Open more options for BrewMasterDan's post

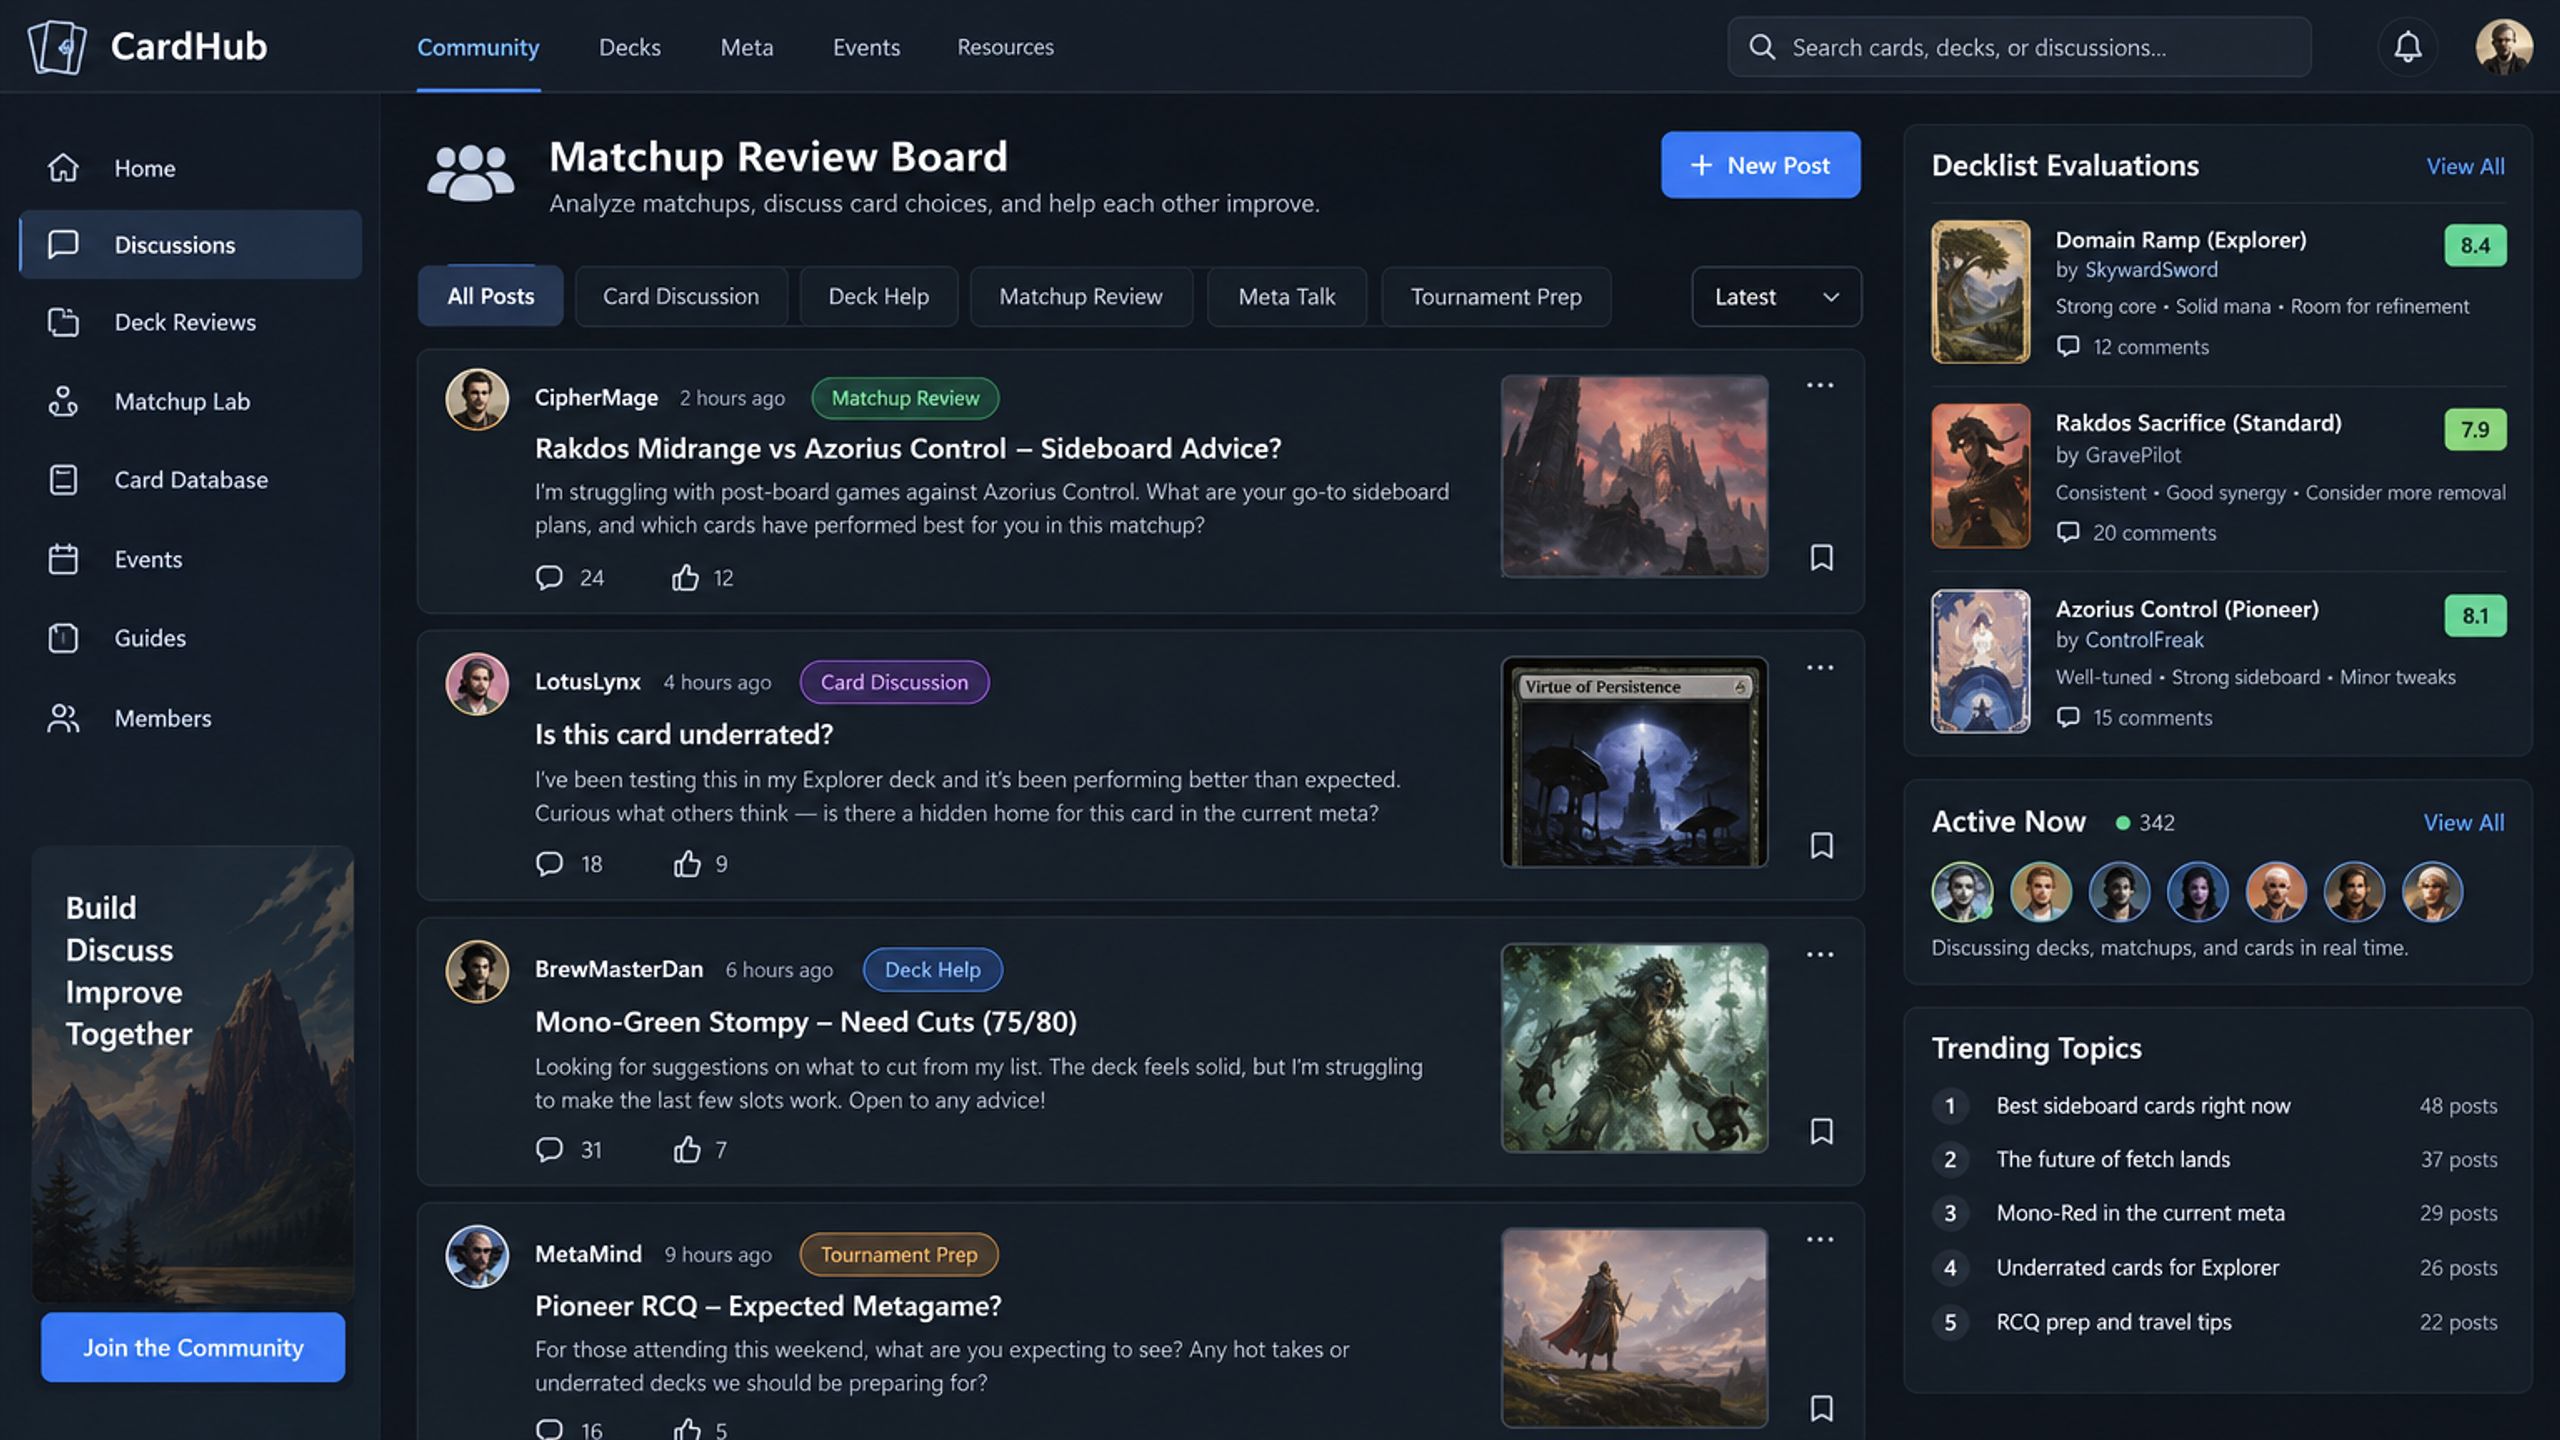click(x=1820, y=954)
